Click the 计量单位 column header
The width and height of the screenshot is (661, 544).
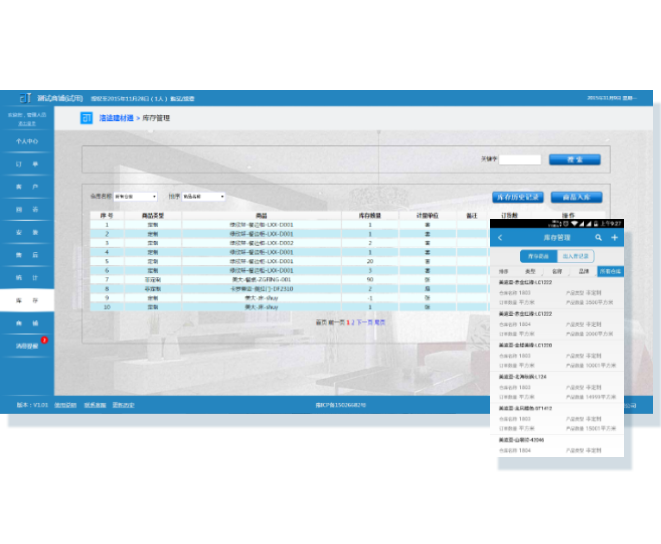[x=427, y=215]
